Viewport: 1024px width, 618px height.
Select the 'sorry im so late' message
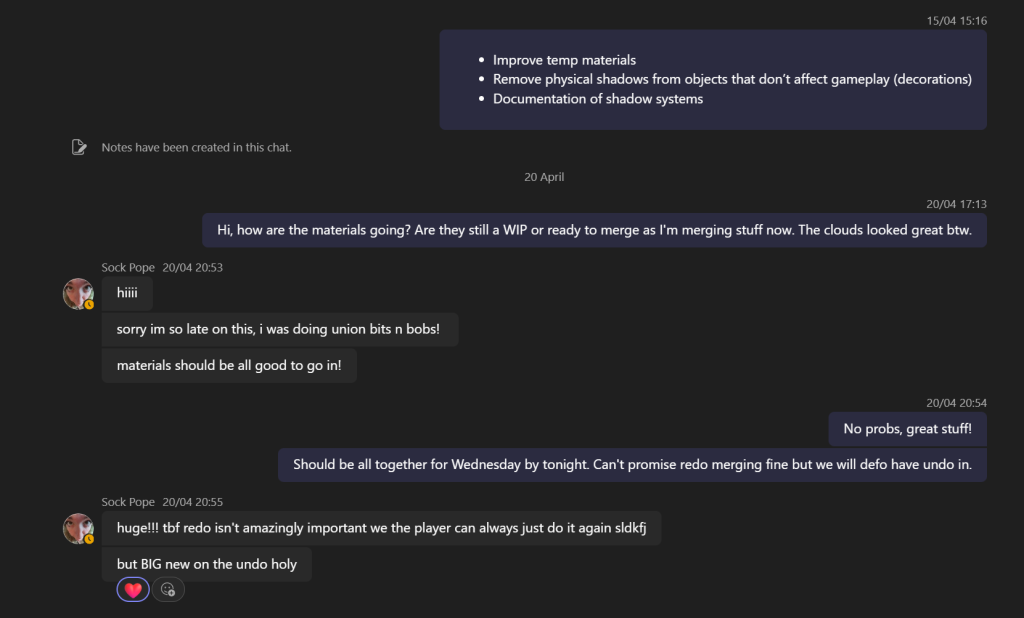(x=280, y=329)
